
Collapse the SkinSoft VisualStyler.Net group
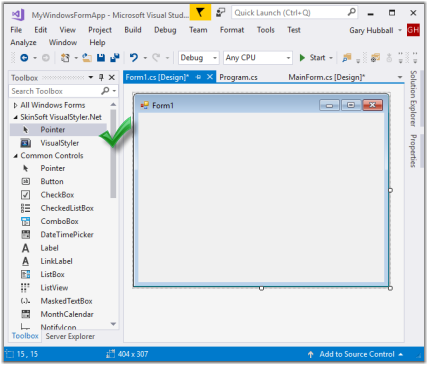tap(15, 117)
